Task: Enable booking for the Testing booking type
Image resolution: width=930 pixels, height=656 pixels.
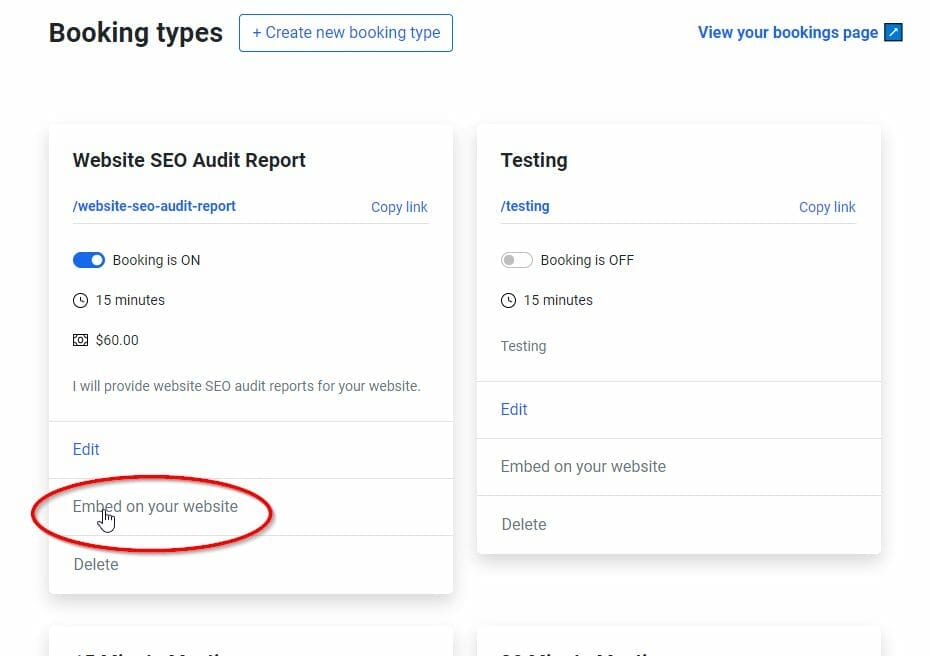Action: point(517,260)
